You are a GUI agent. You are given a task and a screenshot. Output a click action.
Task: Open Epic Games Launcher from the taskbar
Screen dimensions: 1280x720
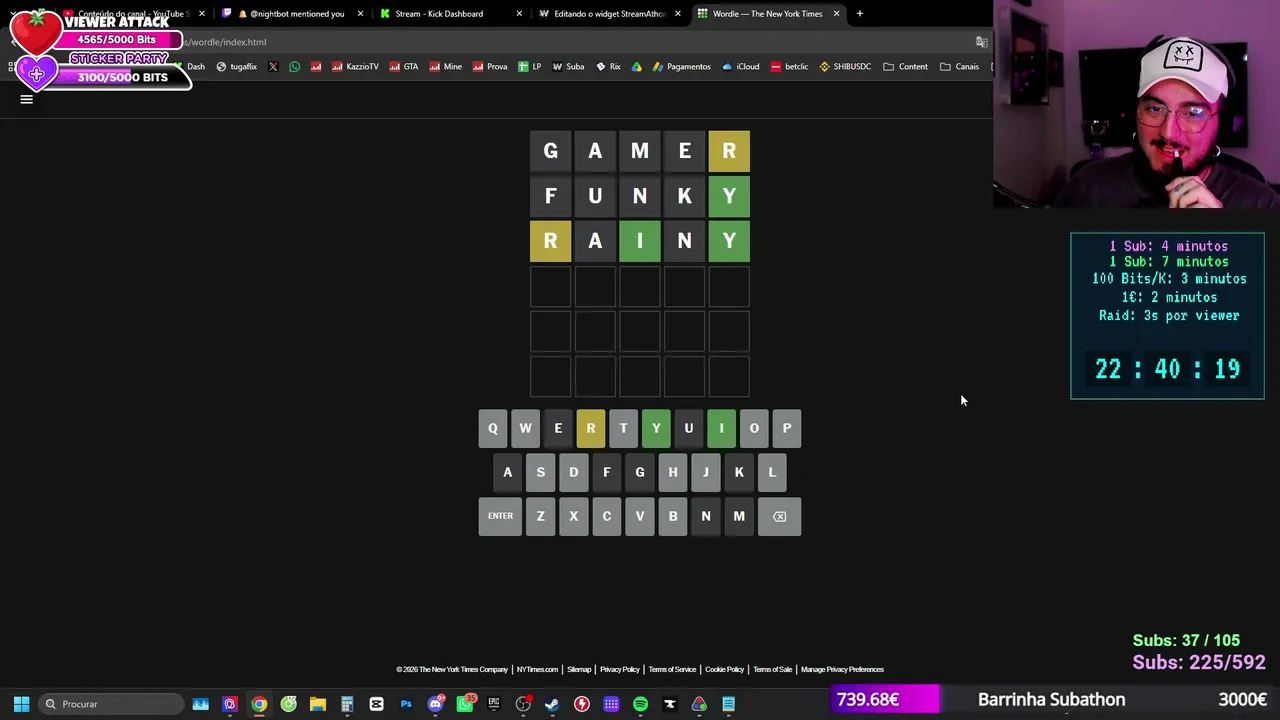coord(494,704)
